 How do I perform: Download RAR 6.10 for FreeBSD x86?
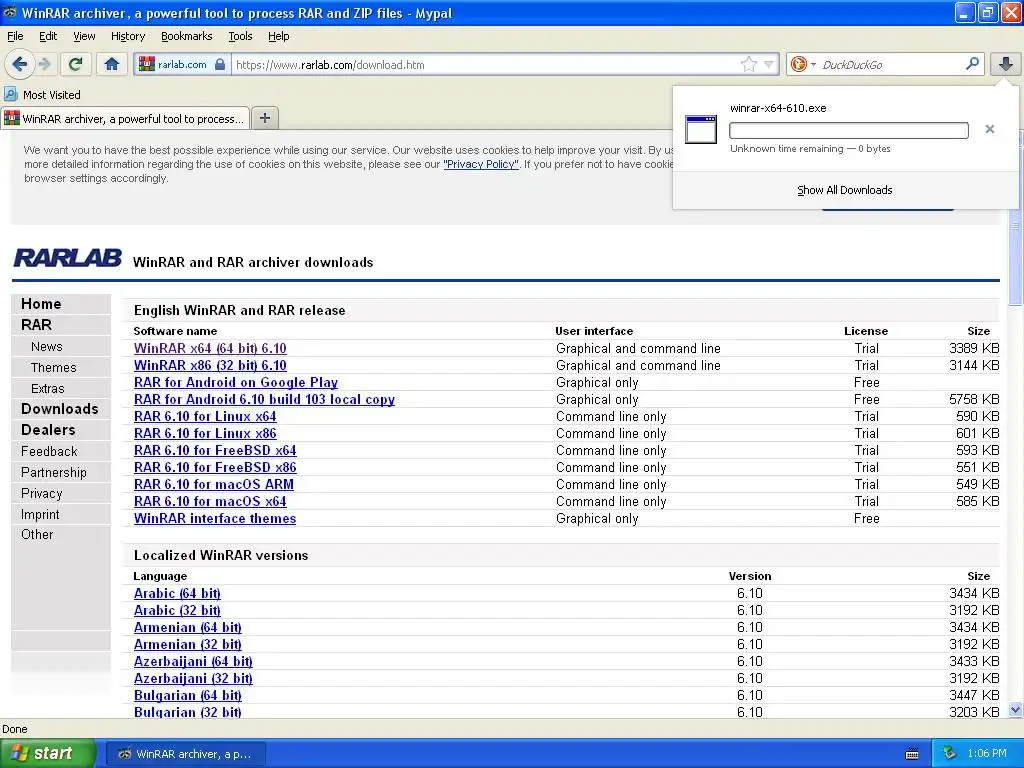[x=215, y=467]
